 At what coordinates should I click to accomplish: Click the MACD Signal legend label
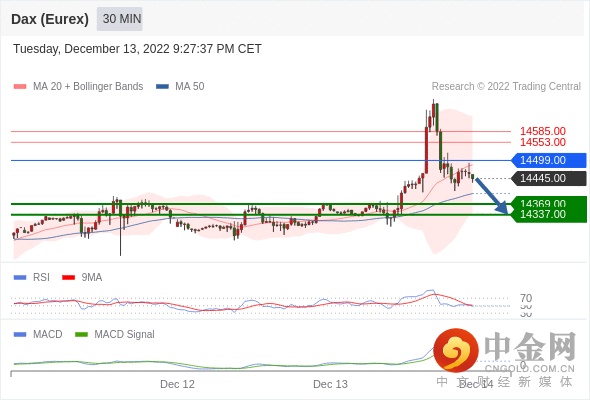(x=125, y=335)
